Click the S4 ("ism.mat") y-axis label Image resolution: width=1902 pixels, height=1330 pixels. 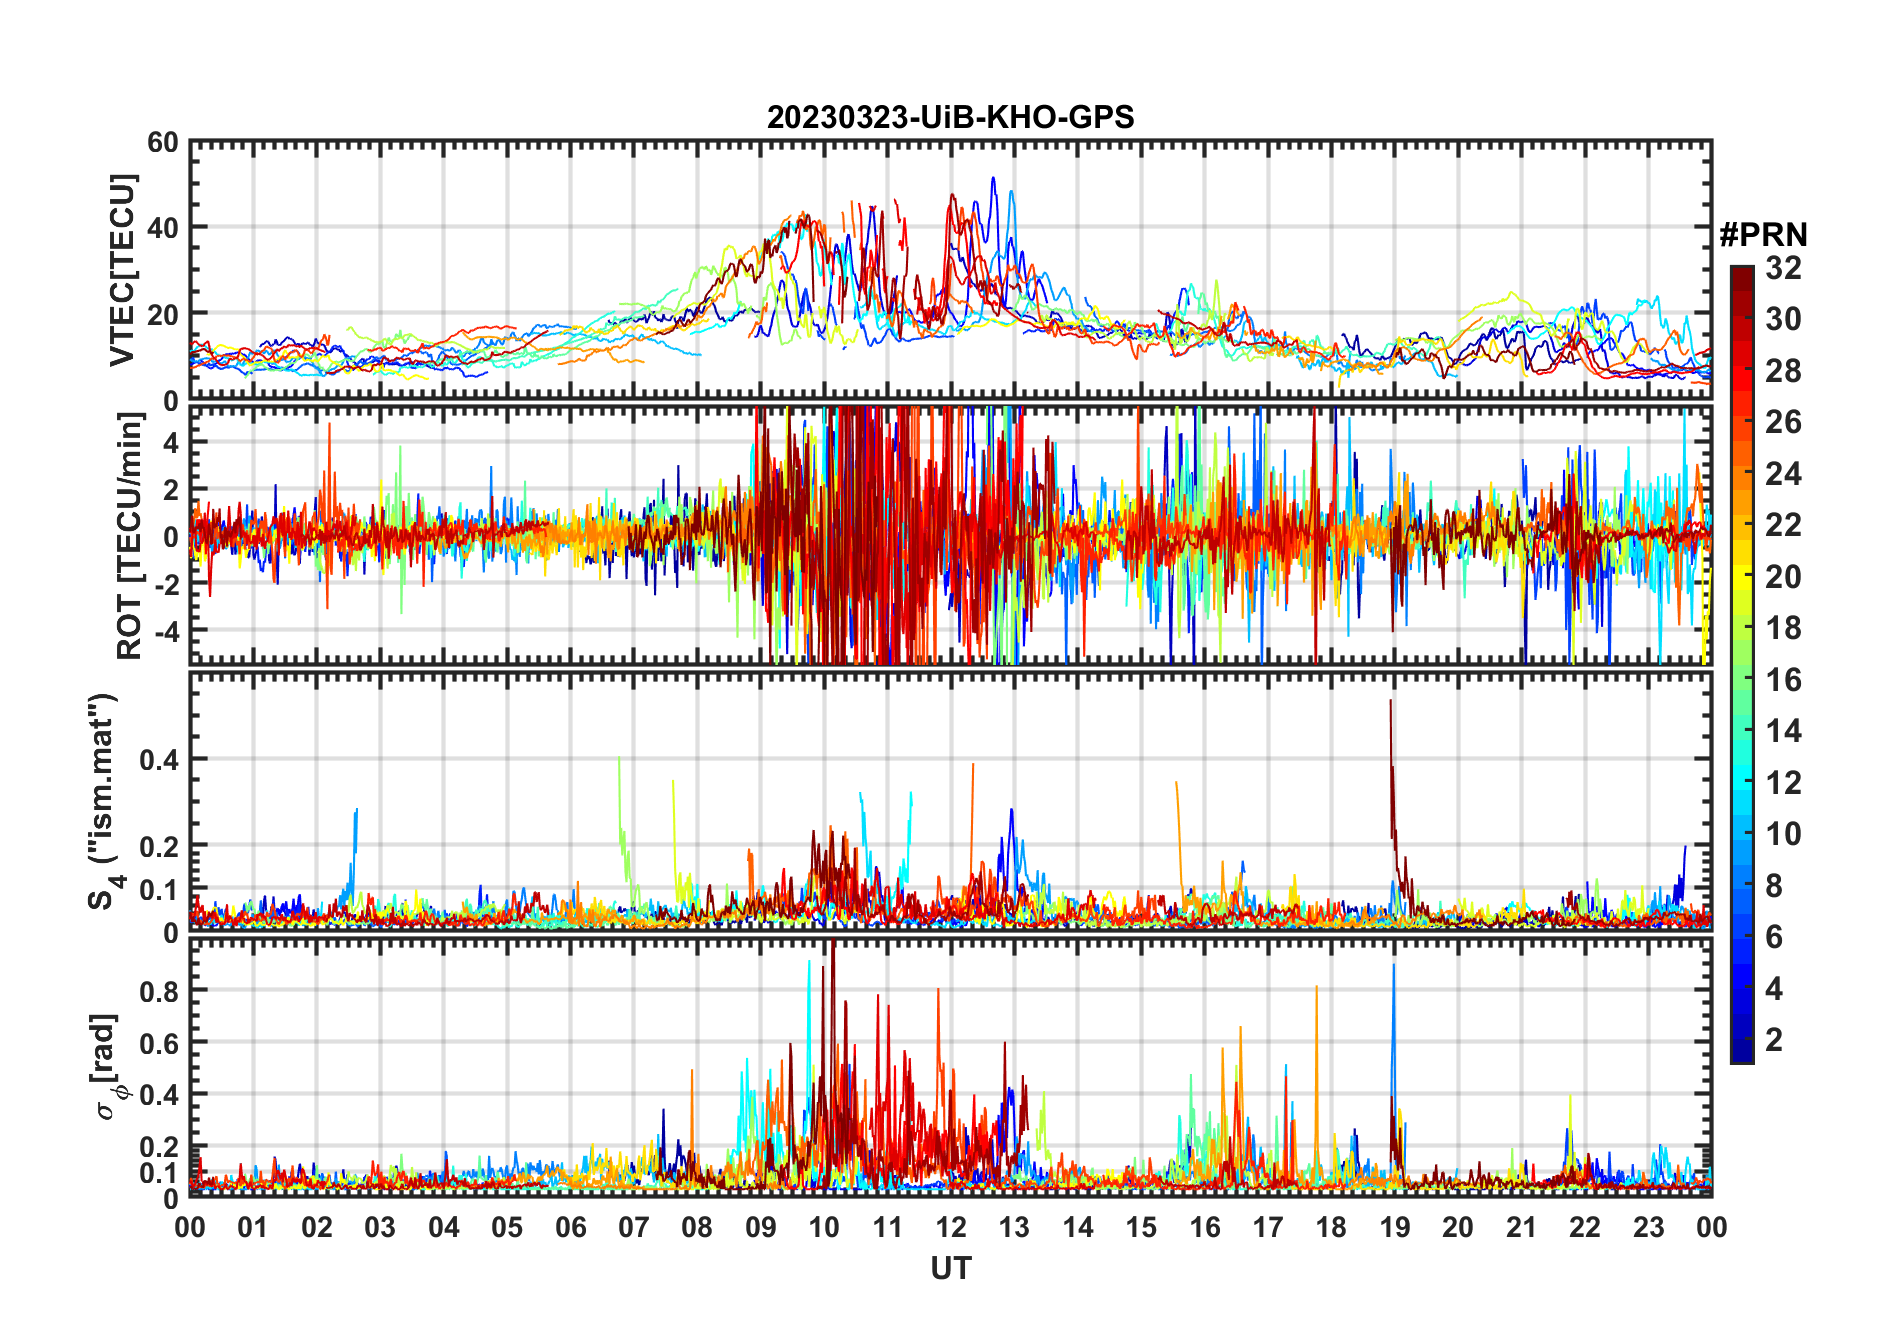pos(104,801)
